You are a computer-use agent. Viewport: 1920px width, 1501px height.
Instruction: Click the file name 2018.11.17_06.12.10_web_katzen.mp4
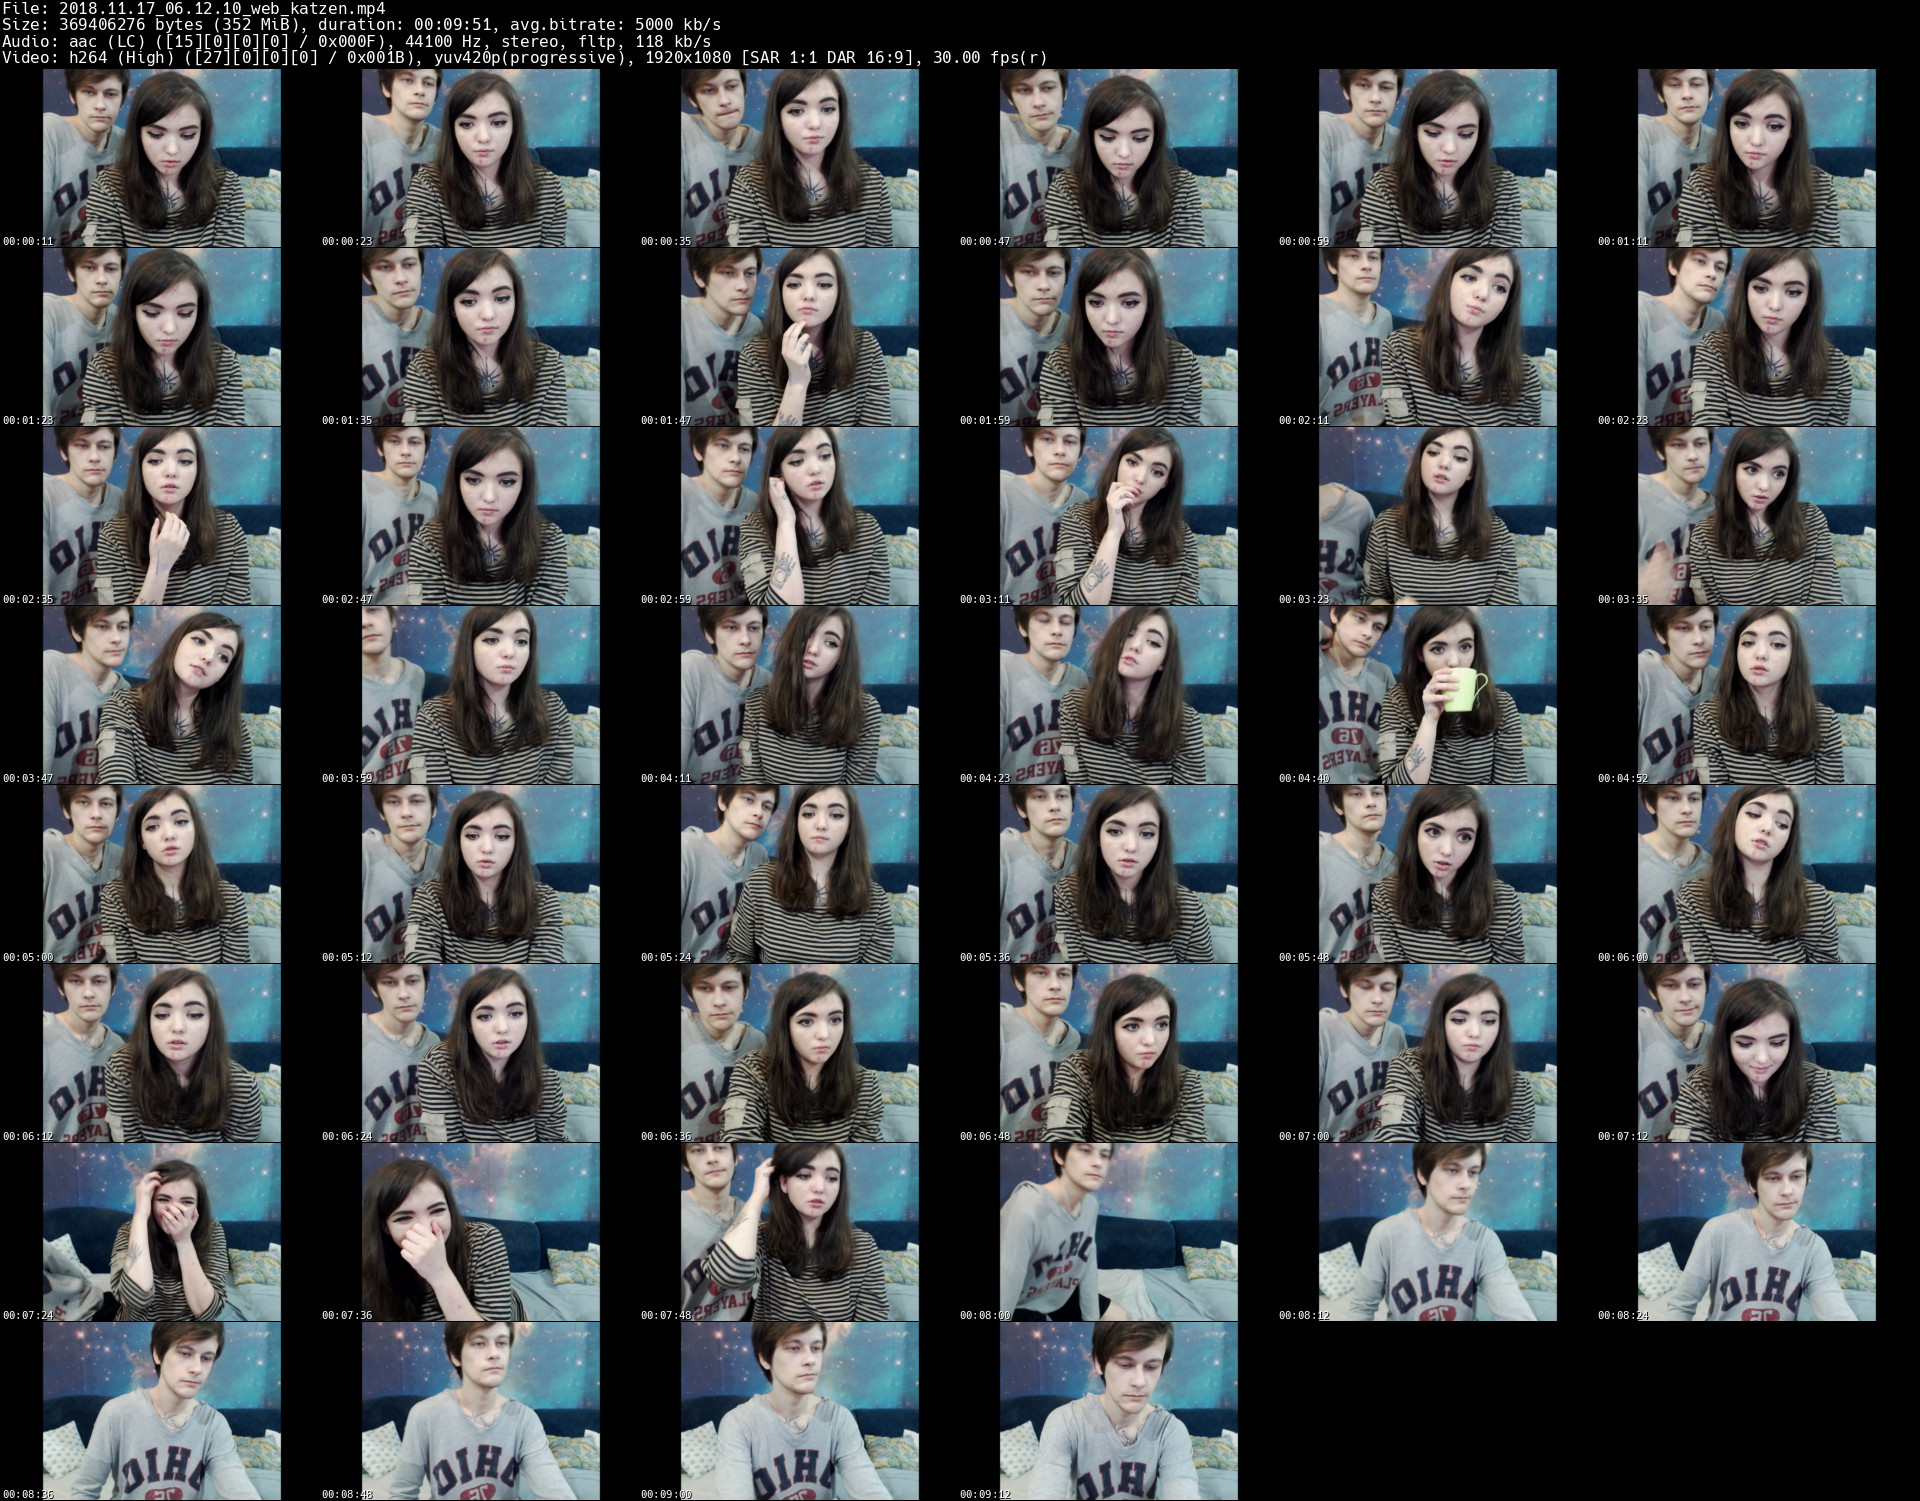tap(222, 8)
